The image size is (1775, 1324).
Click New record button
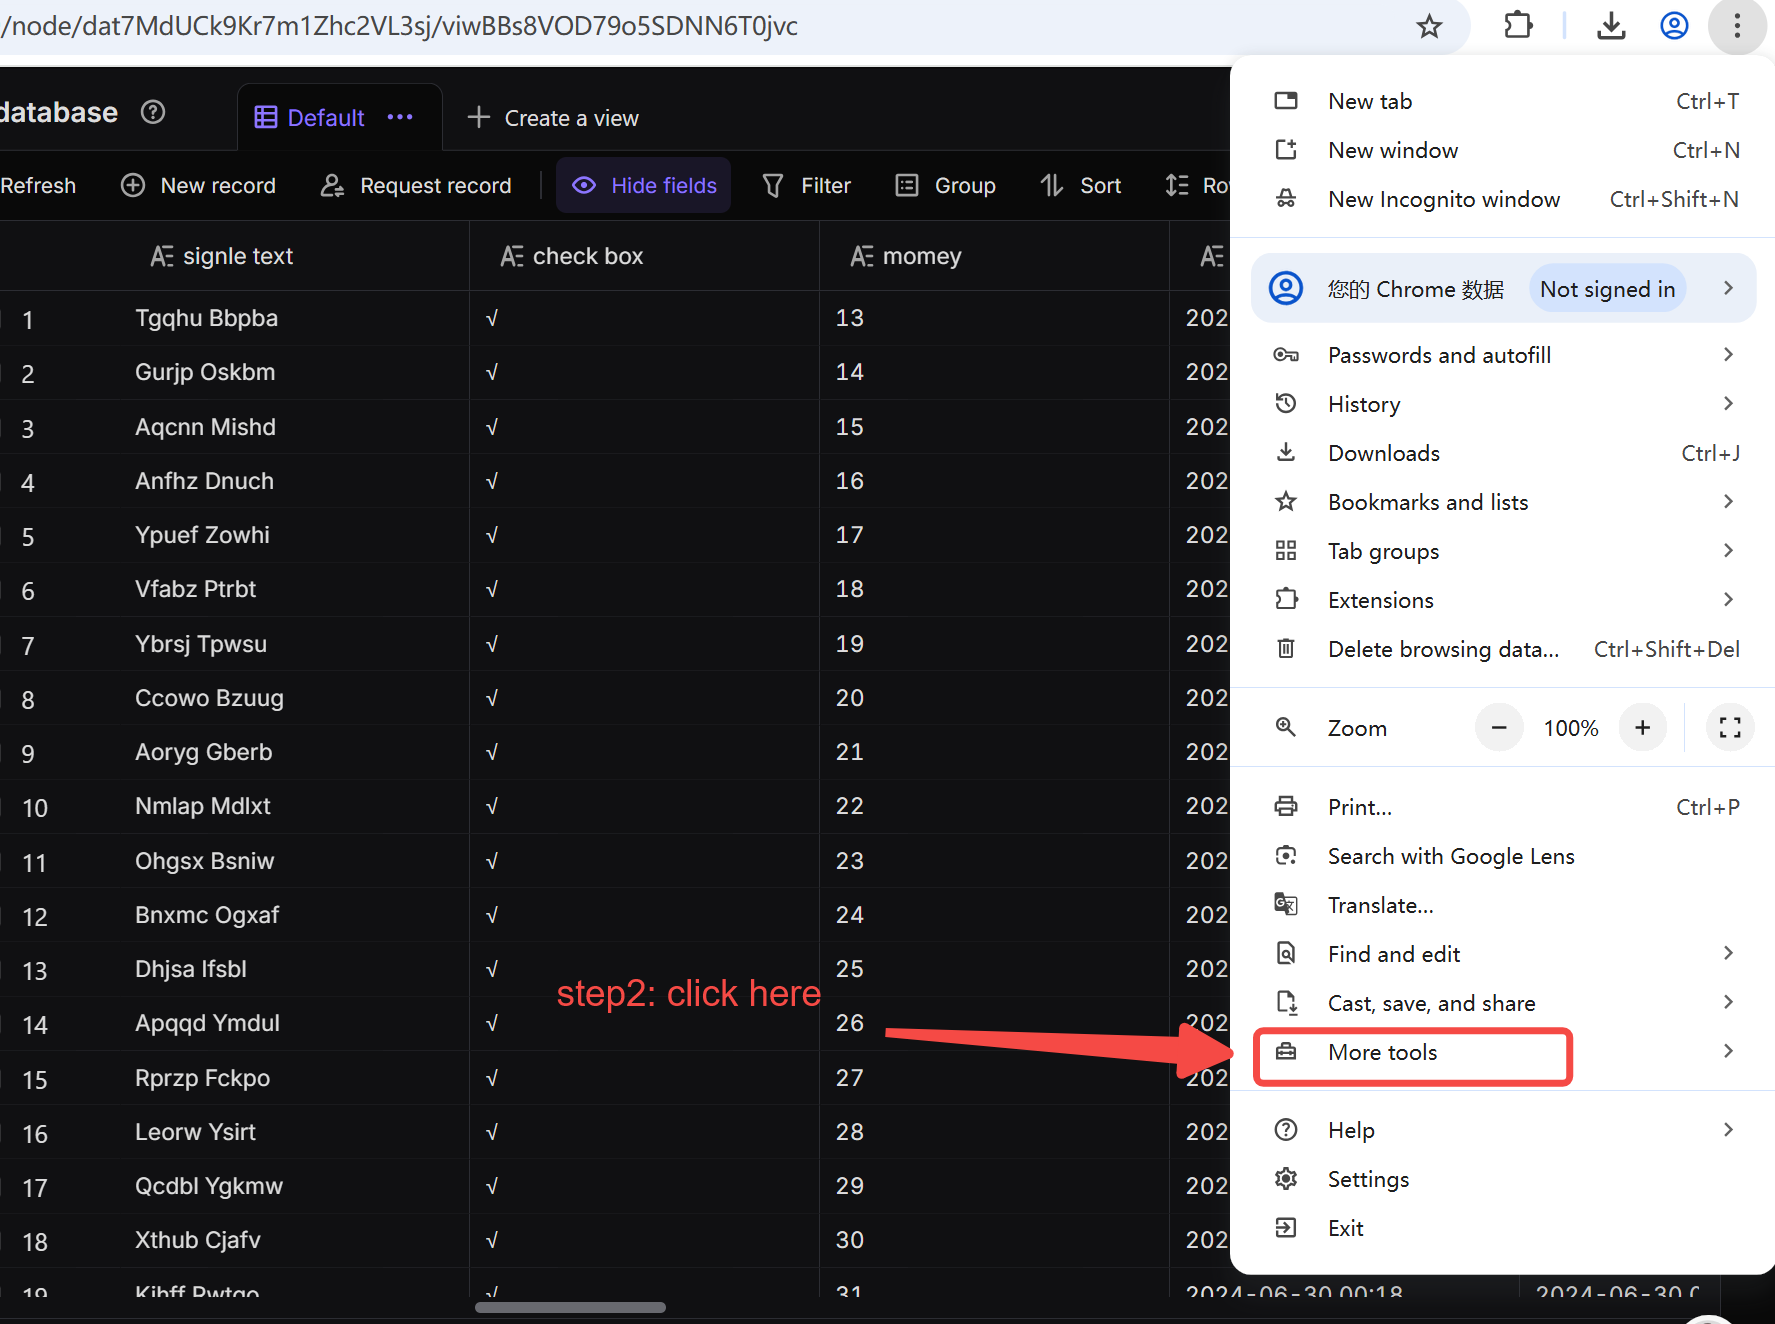pyautogui.click(x=198, y=185)
